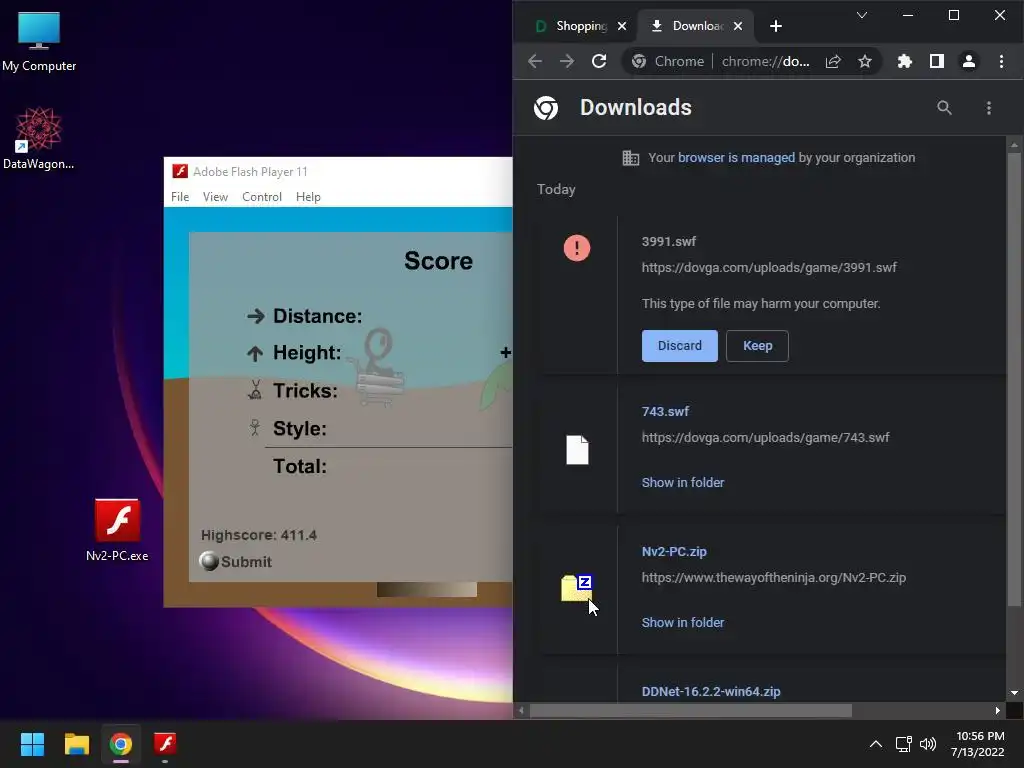Click scroll up arrow in Downloads
The image size is (1024, 768).
(1014, 144)
